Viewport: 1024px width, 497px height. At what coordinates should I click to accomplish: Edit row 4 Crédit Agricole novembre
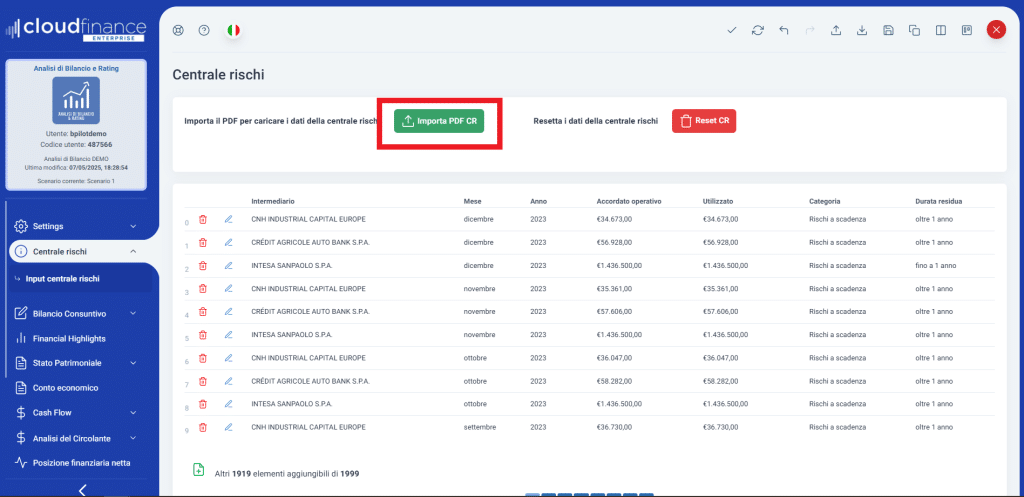229,312
